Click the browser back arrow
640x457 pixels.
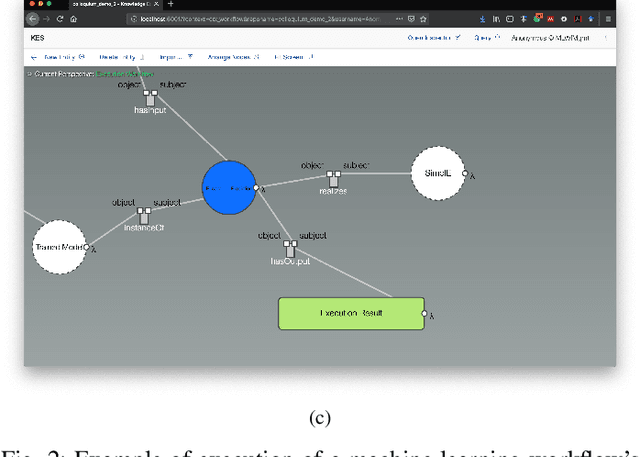(x=32, y=19)
